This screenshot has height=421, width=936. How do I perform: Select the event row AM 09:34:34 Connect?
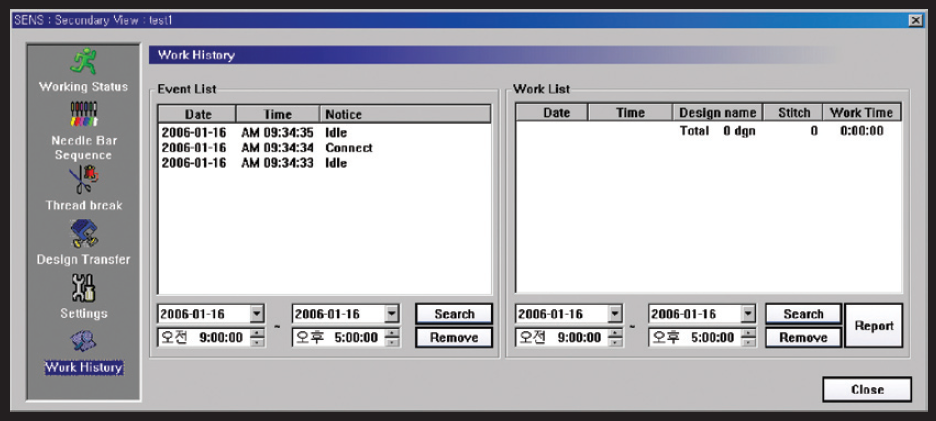(x=324, y=147)
